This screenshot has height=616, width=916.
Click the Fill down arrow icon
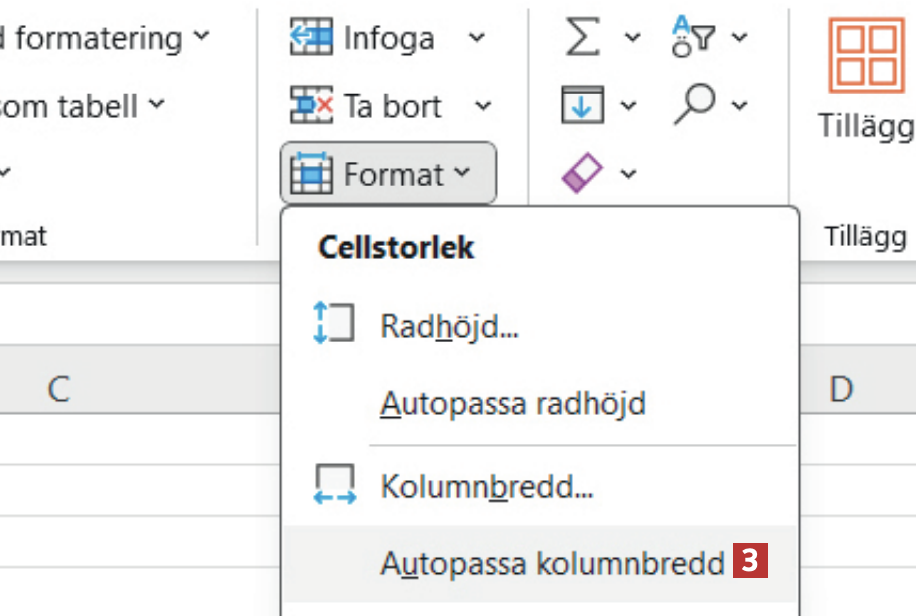(583, 105)
